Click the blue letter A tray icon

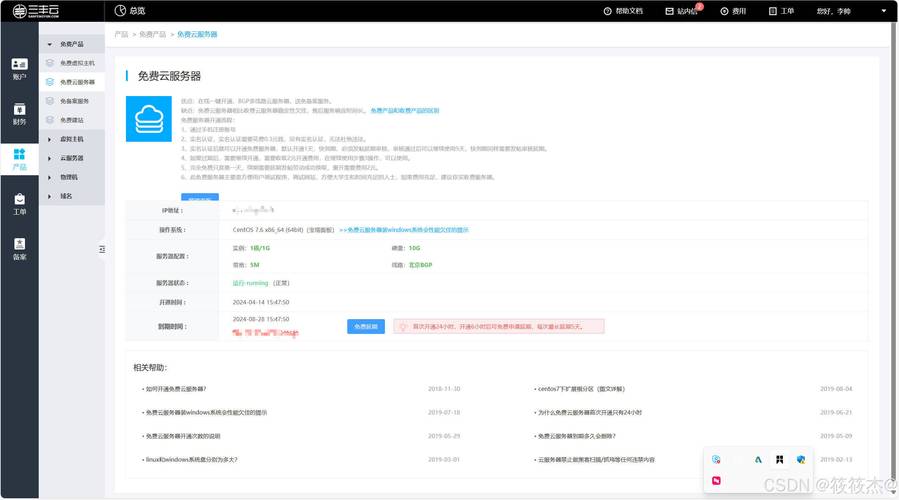tap(758, 459)
